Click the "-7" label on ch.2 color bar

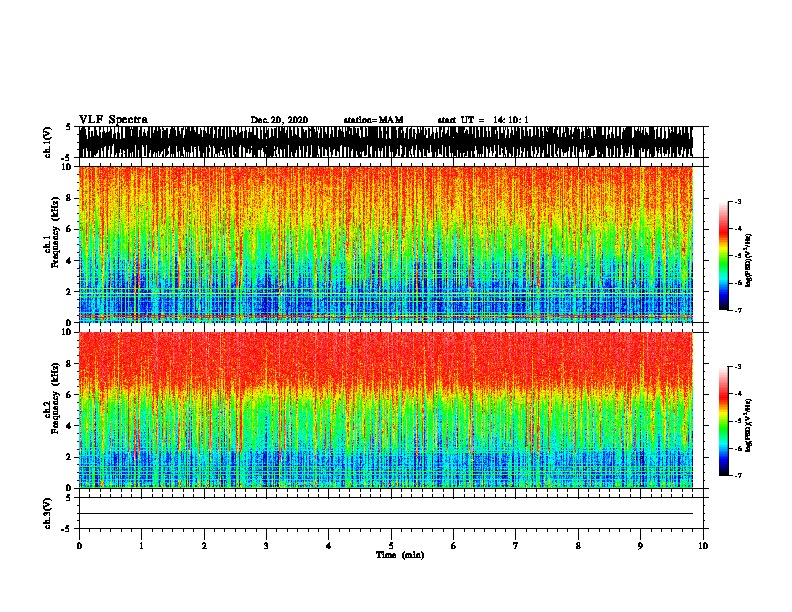(x=738, y=476)
